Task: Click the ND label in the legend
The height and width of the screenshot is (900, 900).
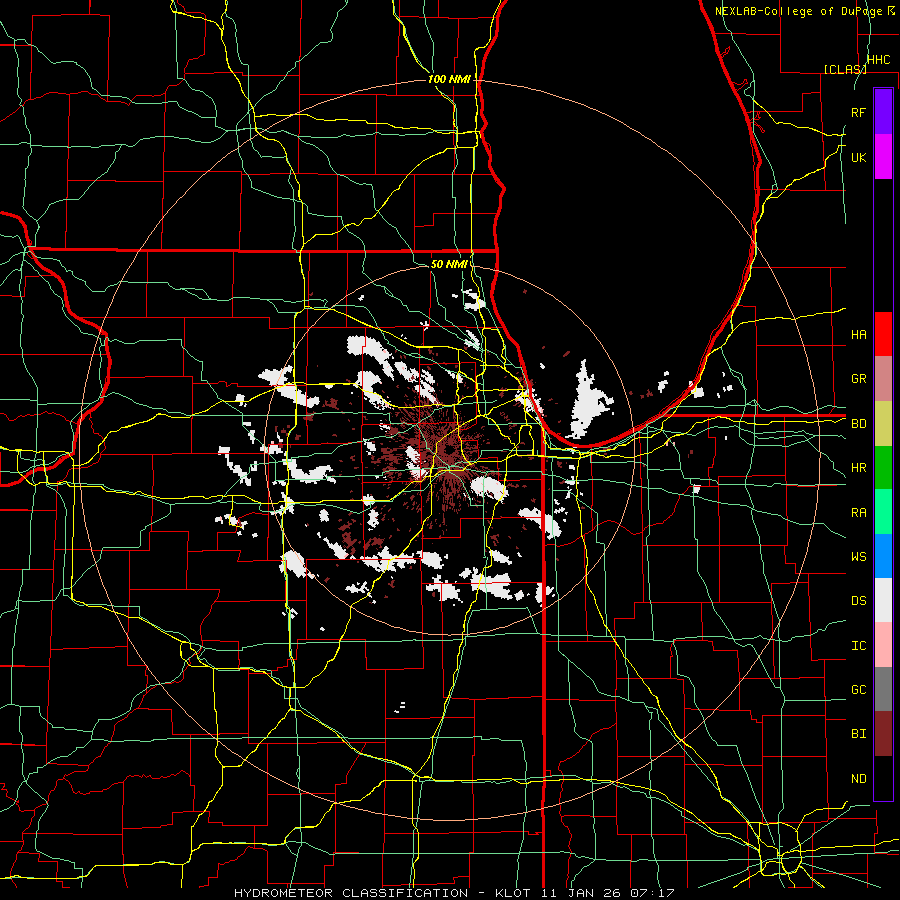Action: click(x=858, y=779)
